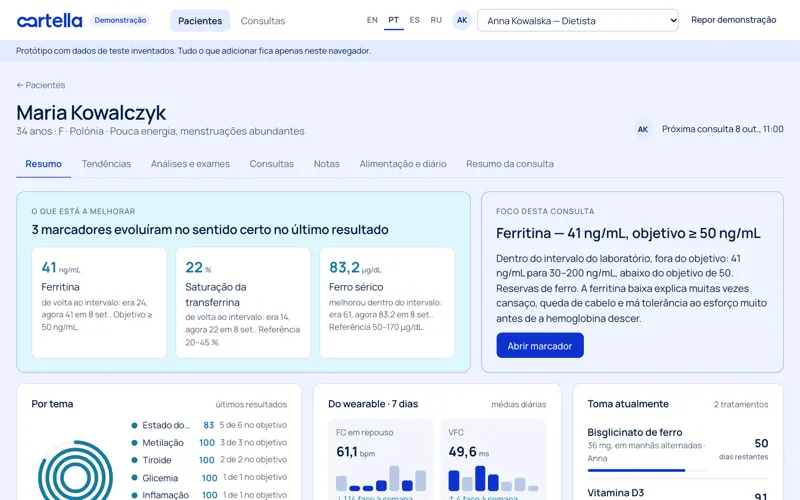Click the últimos resultados label
Screen dimensions: 800x500
pos(251,404)
